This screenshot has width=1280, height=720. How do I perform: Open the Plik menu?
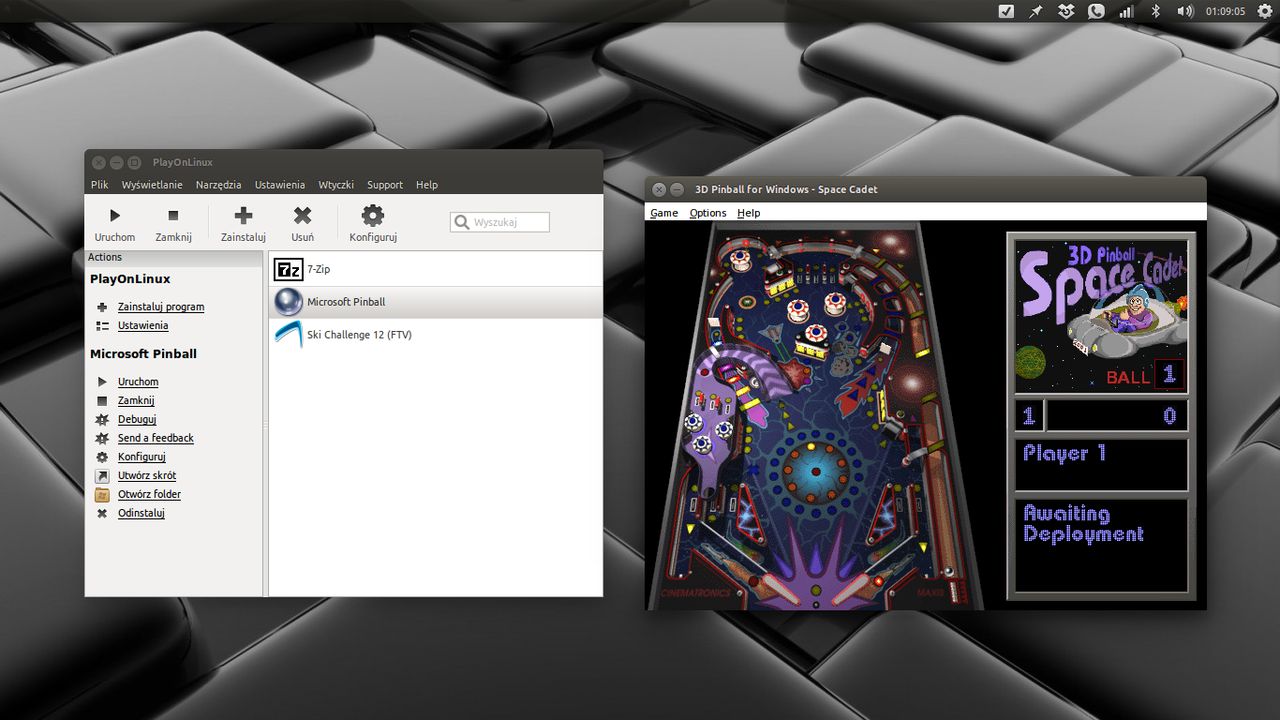click(99, 185)
